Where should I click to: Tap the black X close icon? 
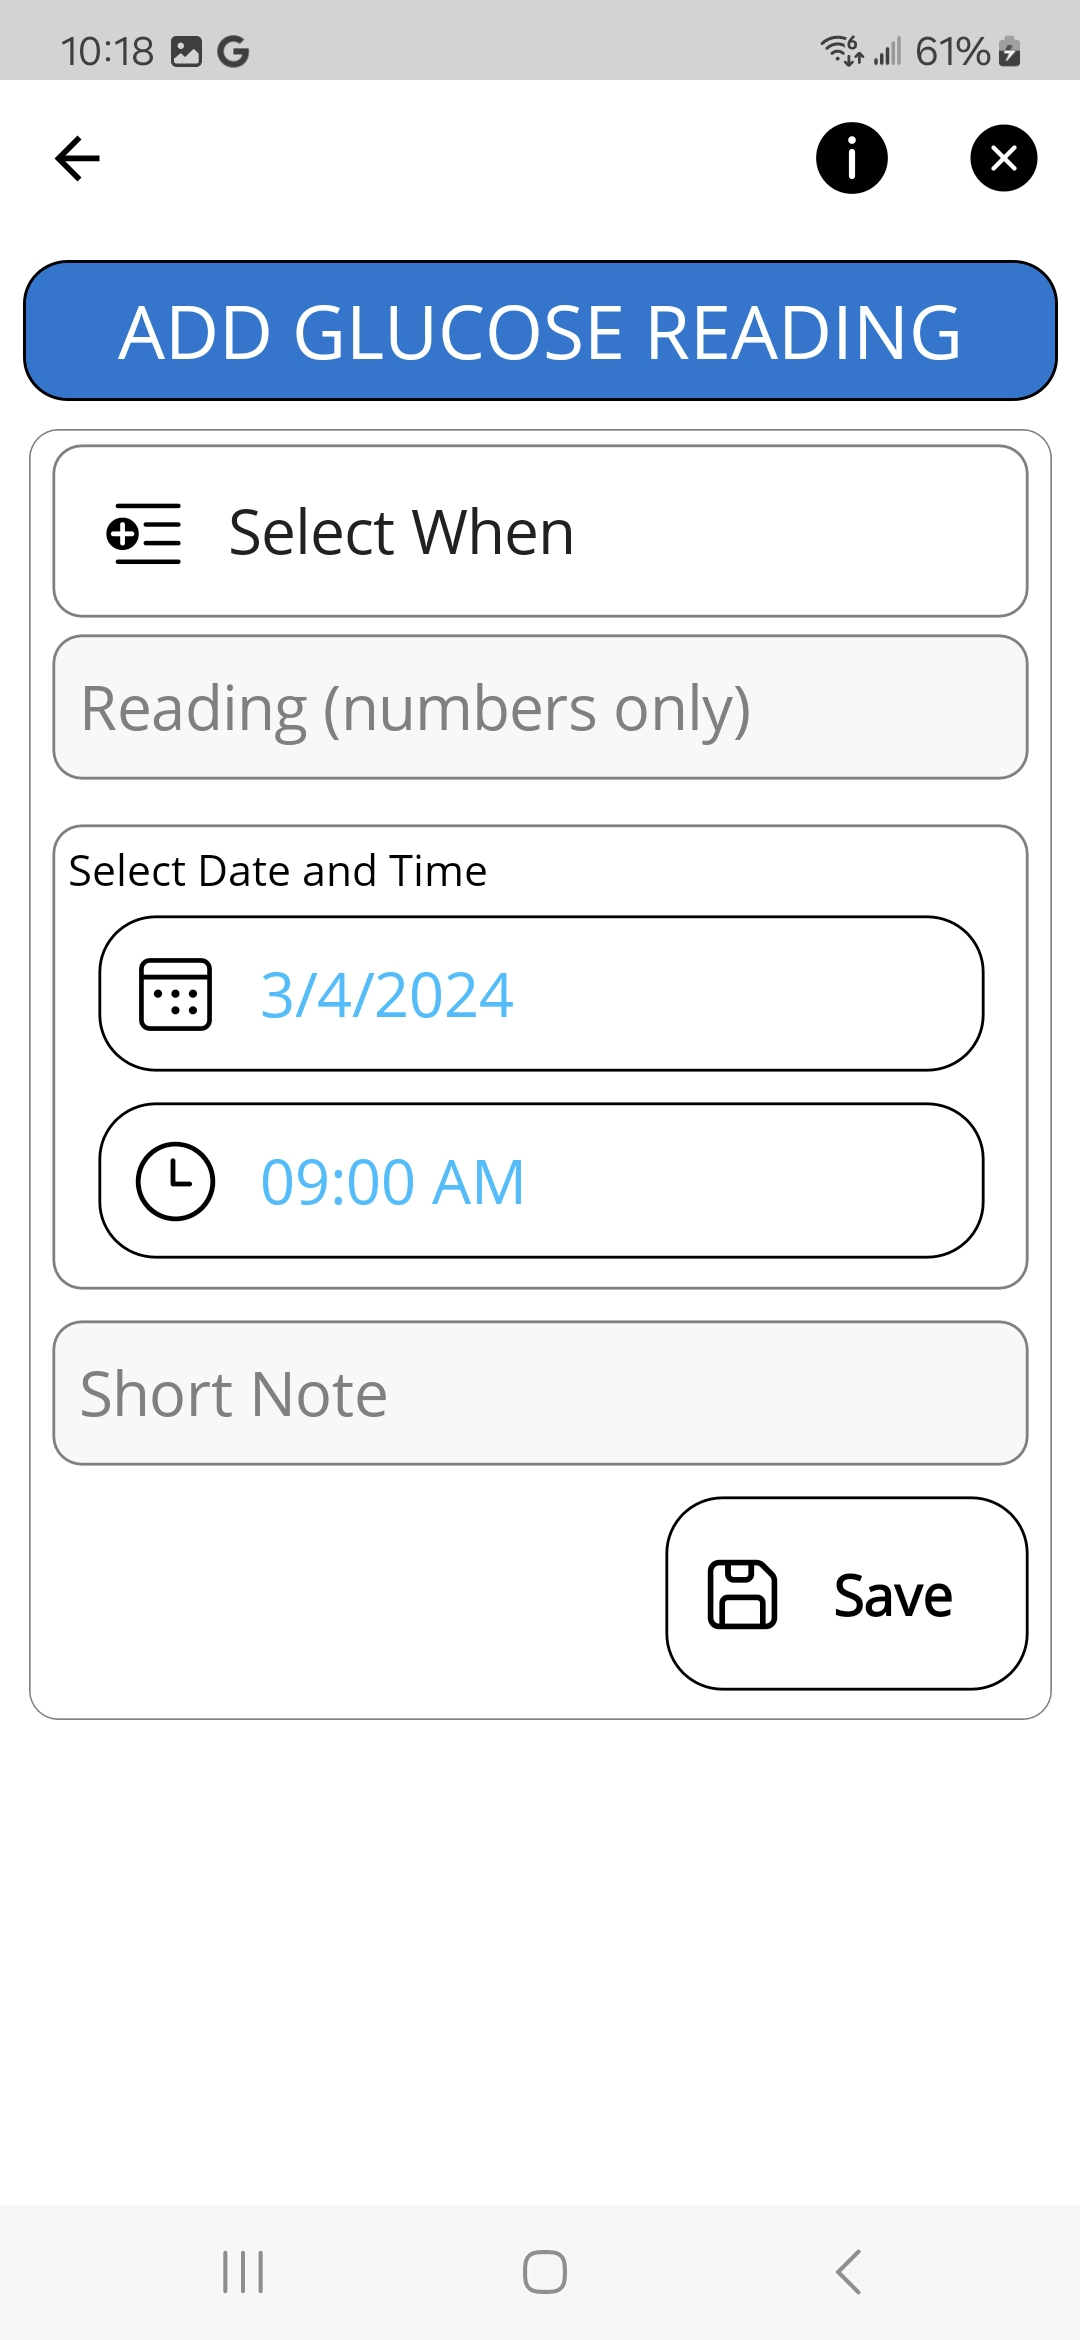point(1003,158)
